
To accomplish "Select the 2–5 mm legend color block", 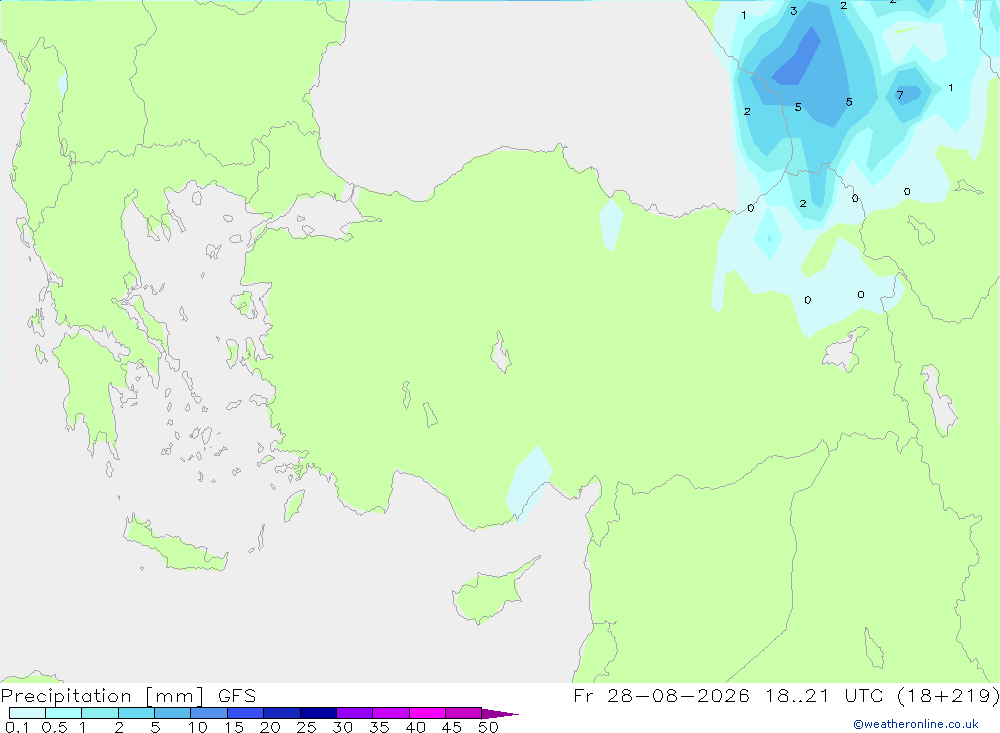I will click(x=136, y=713).
